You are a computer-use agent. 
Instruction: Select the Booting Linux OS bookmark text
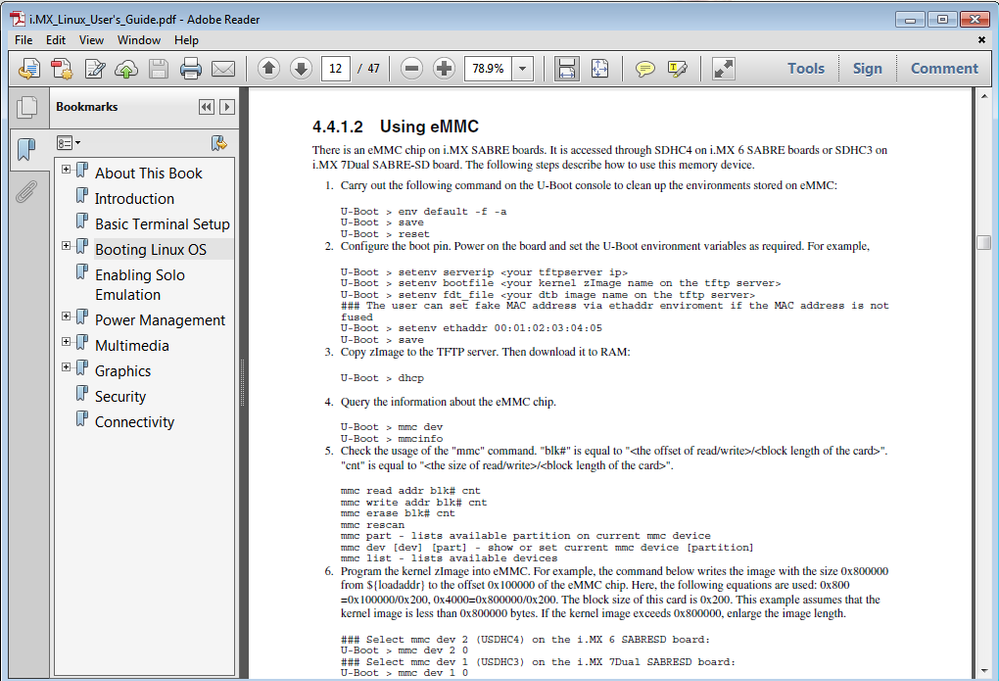tap(151, 250)
